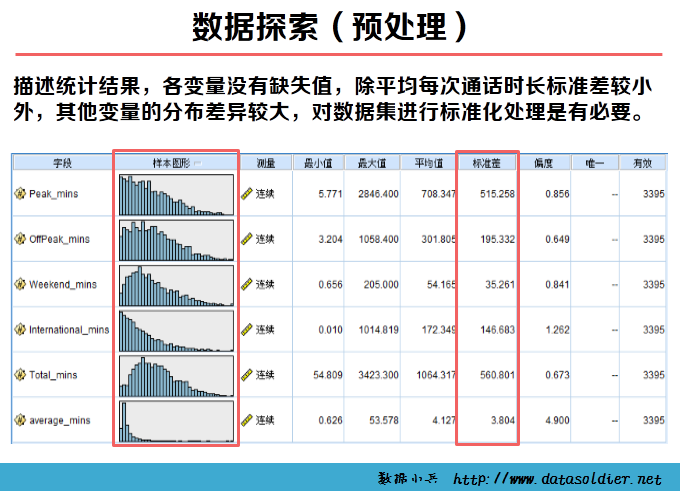The width and height of the screenshot is (680, 491).
Task: Sort by the 标准差 column header
Action: point(487,163)
